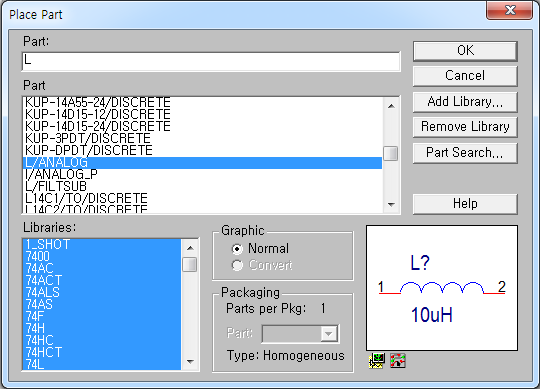
Task: Select the highlighted L/ANALOG part
Action: (x=202, y=162)
